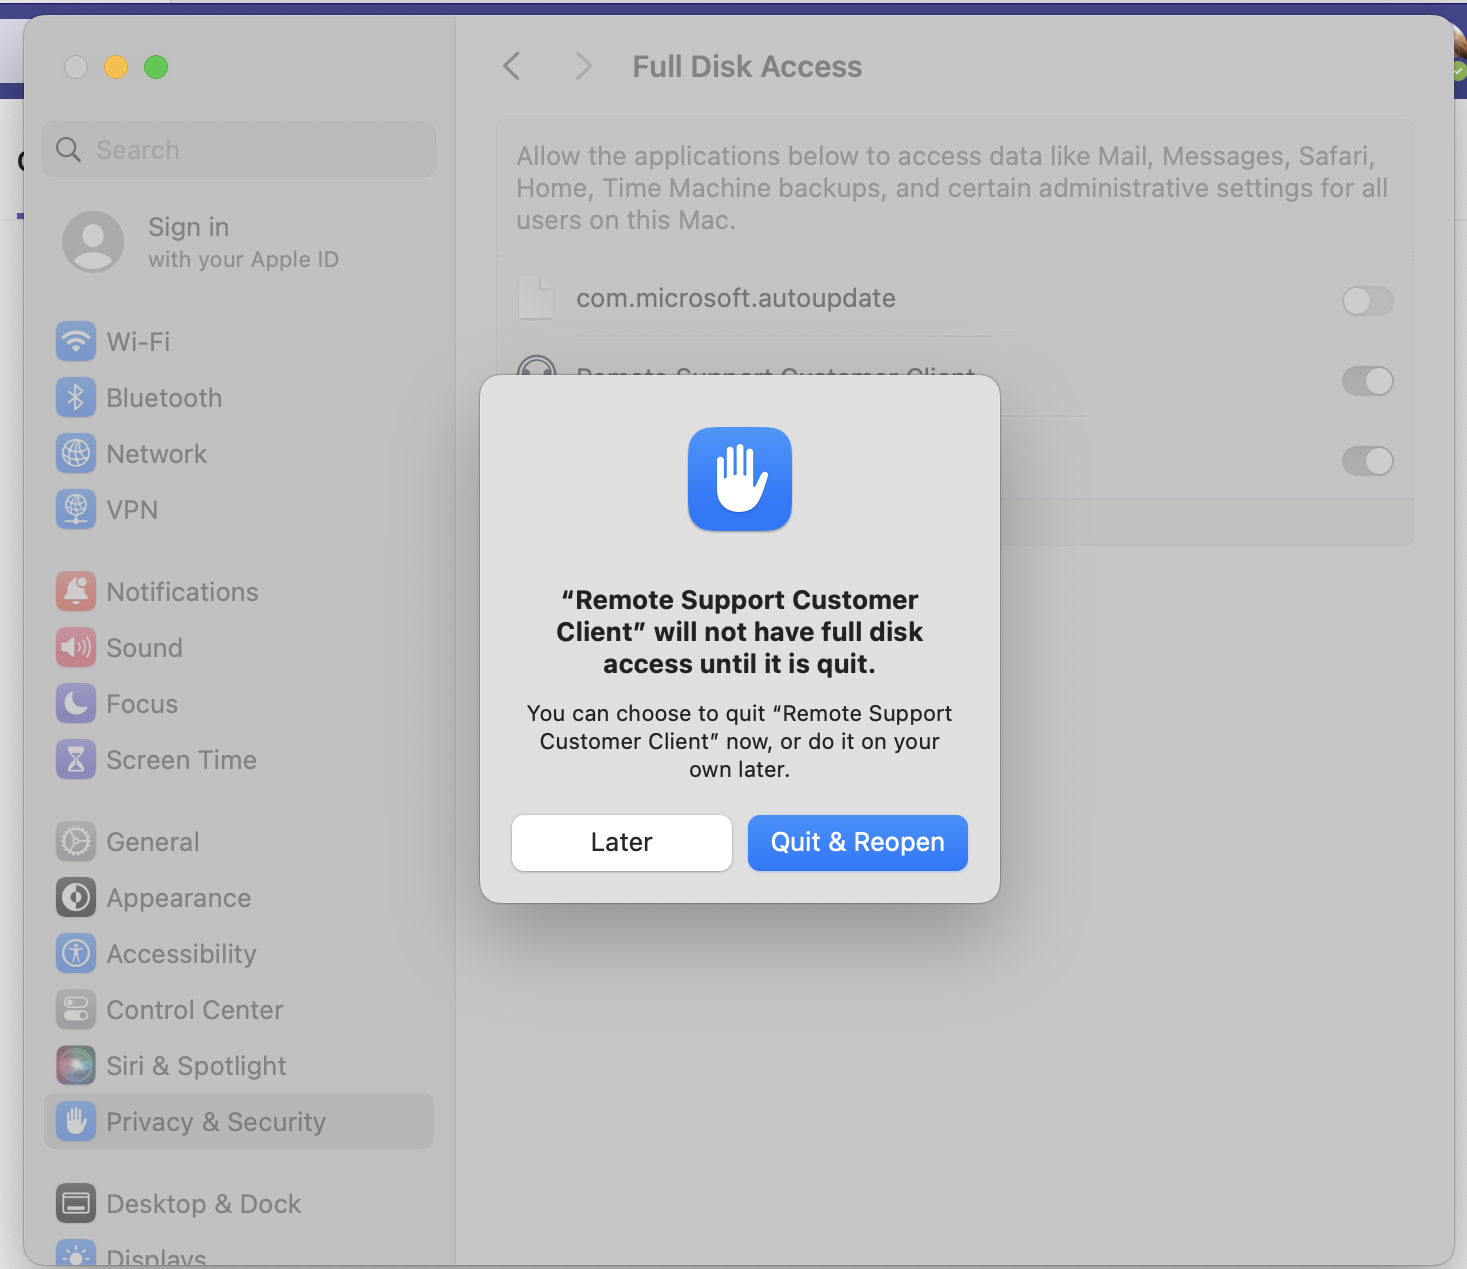This screenshot has width=1467, height=1269.
Task: Toggle the third app's disk access switch
Action: point(1367,461)
